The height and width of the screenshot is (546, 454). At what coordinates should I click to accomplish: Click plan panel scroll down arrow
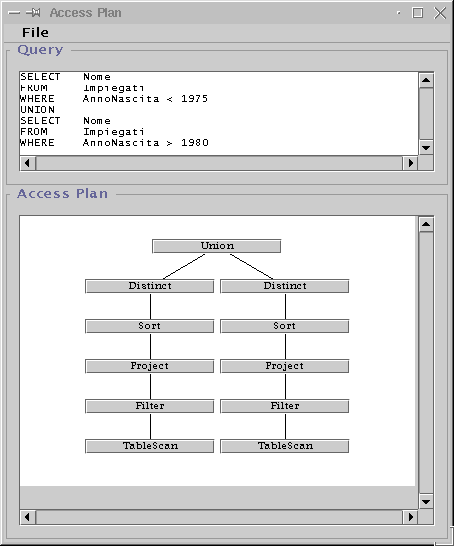426,501
